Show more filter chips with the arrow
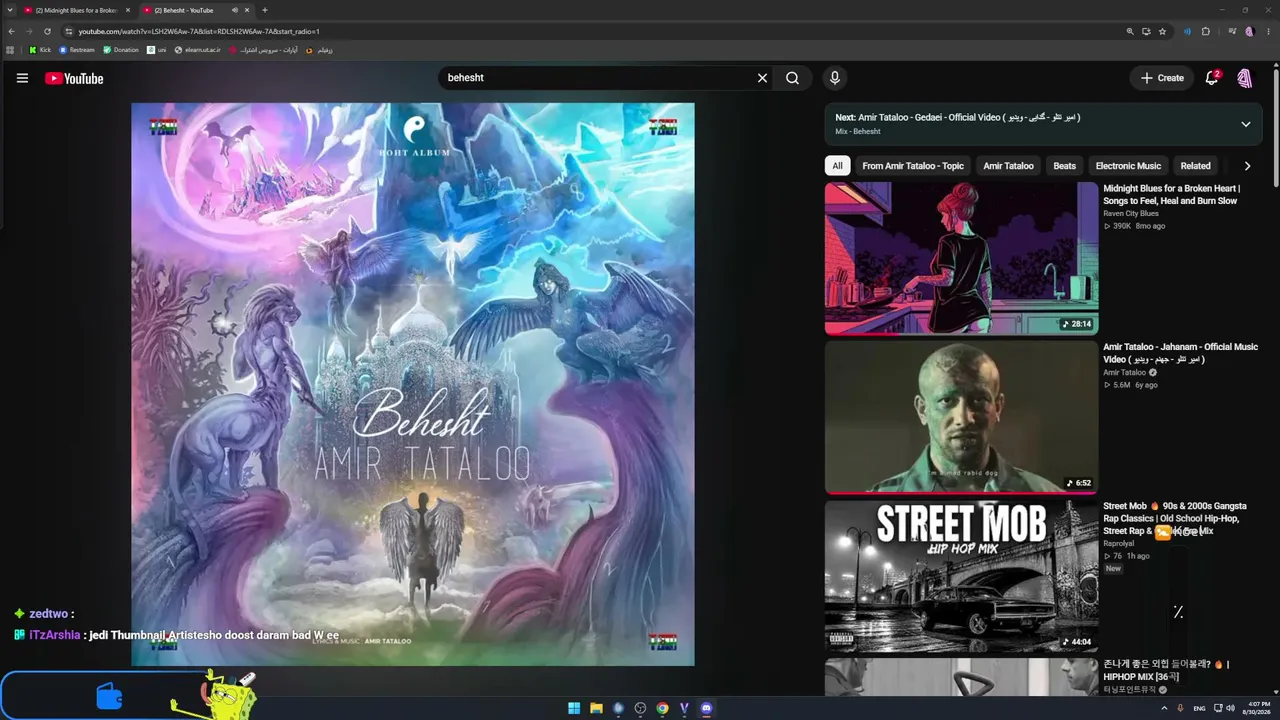Image resolution: width=1280 pixels, height=720 pixels. pos(1247,166)
